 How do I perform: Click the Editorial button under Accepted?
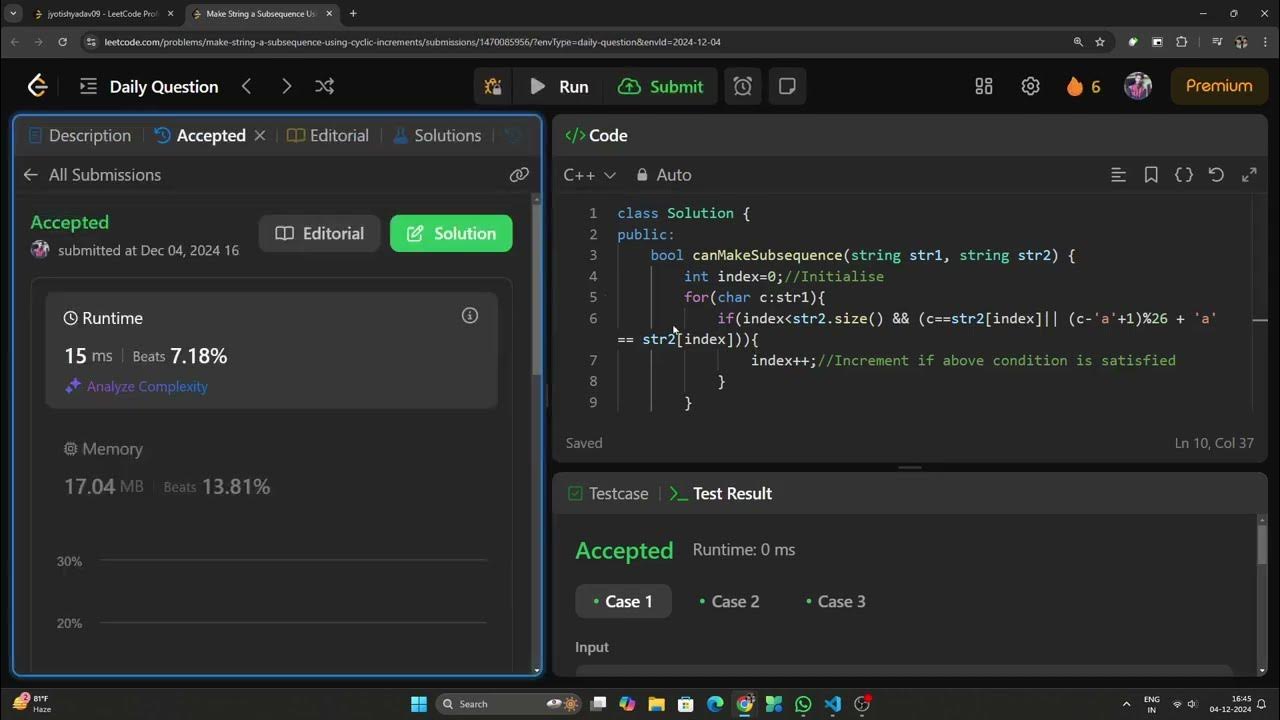(x=320, y=233)
